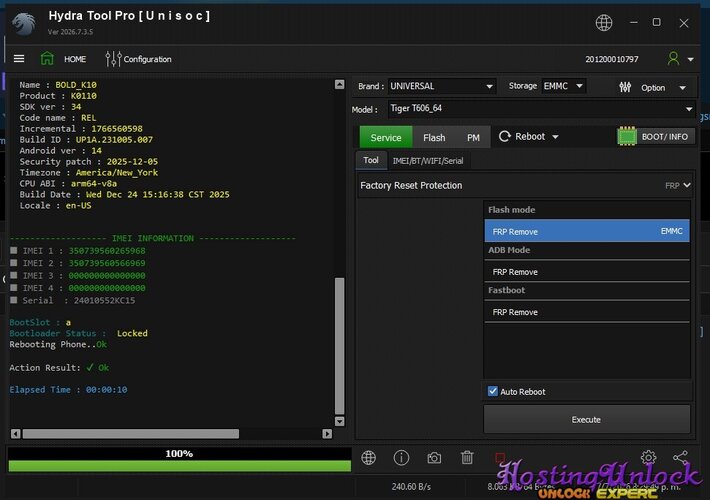The width and height of the screenshot is (710, 500).
Task: Click the horizontal log scrollbar thumb
Action: point(131,434)
